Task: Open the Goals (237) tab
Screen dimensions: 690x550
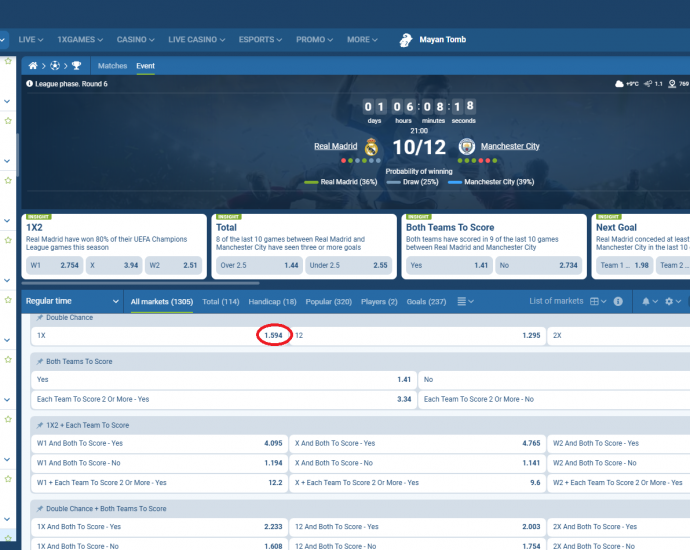Action: (x=426, y=302)
